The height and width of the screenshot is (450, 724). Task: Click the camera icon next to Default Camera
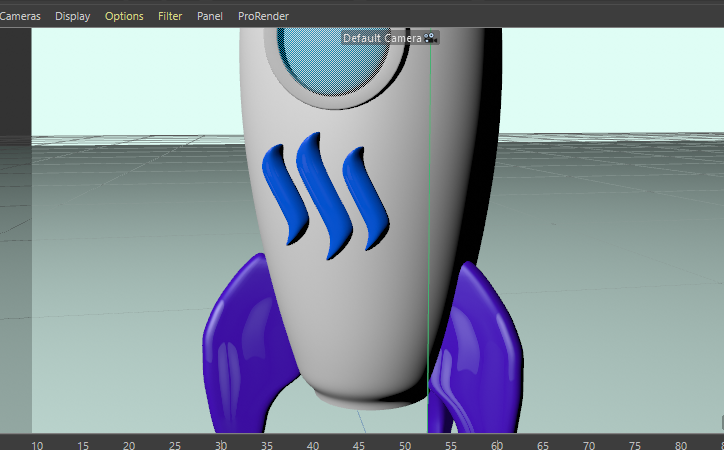(x=430, y=38)
